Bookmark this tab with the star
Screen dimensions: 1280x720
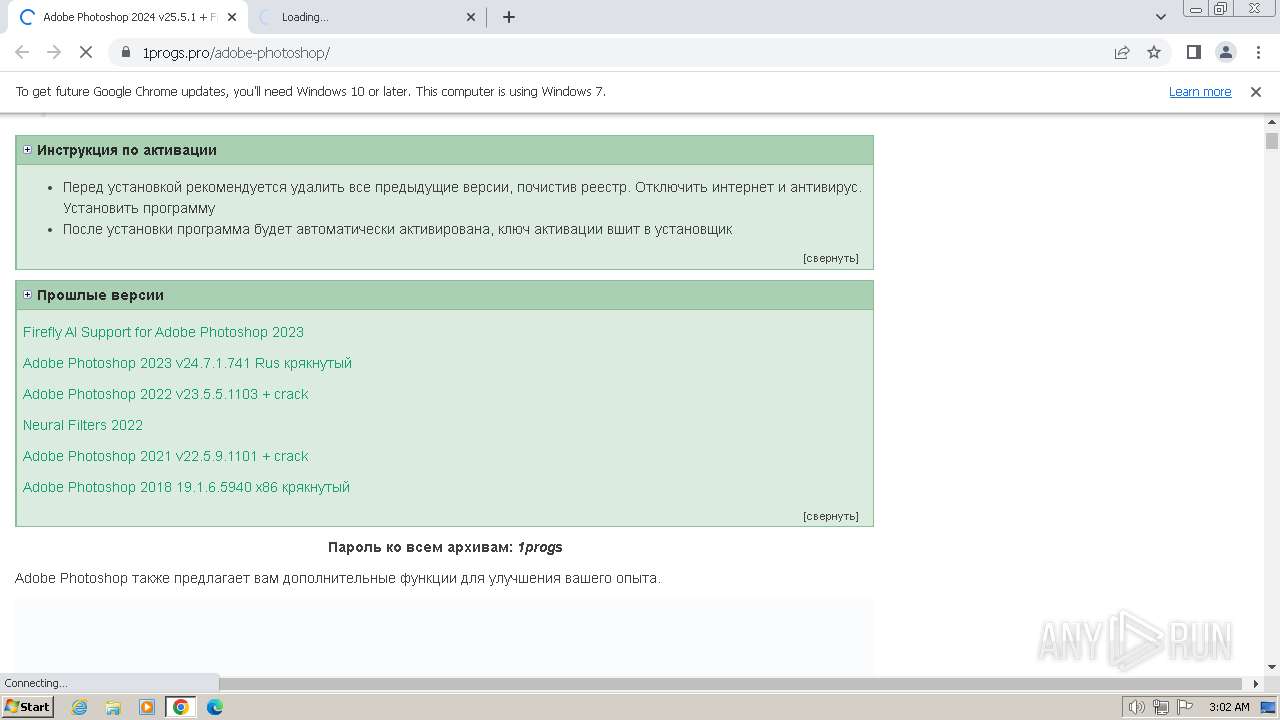point(1154,52)
